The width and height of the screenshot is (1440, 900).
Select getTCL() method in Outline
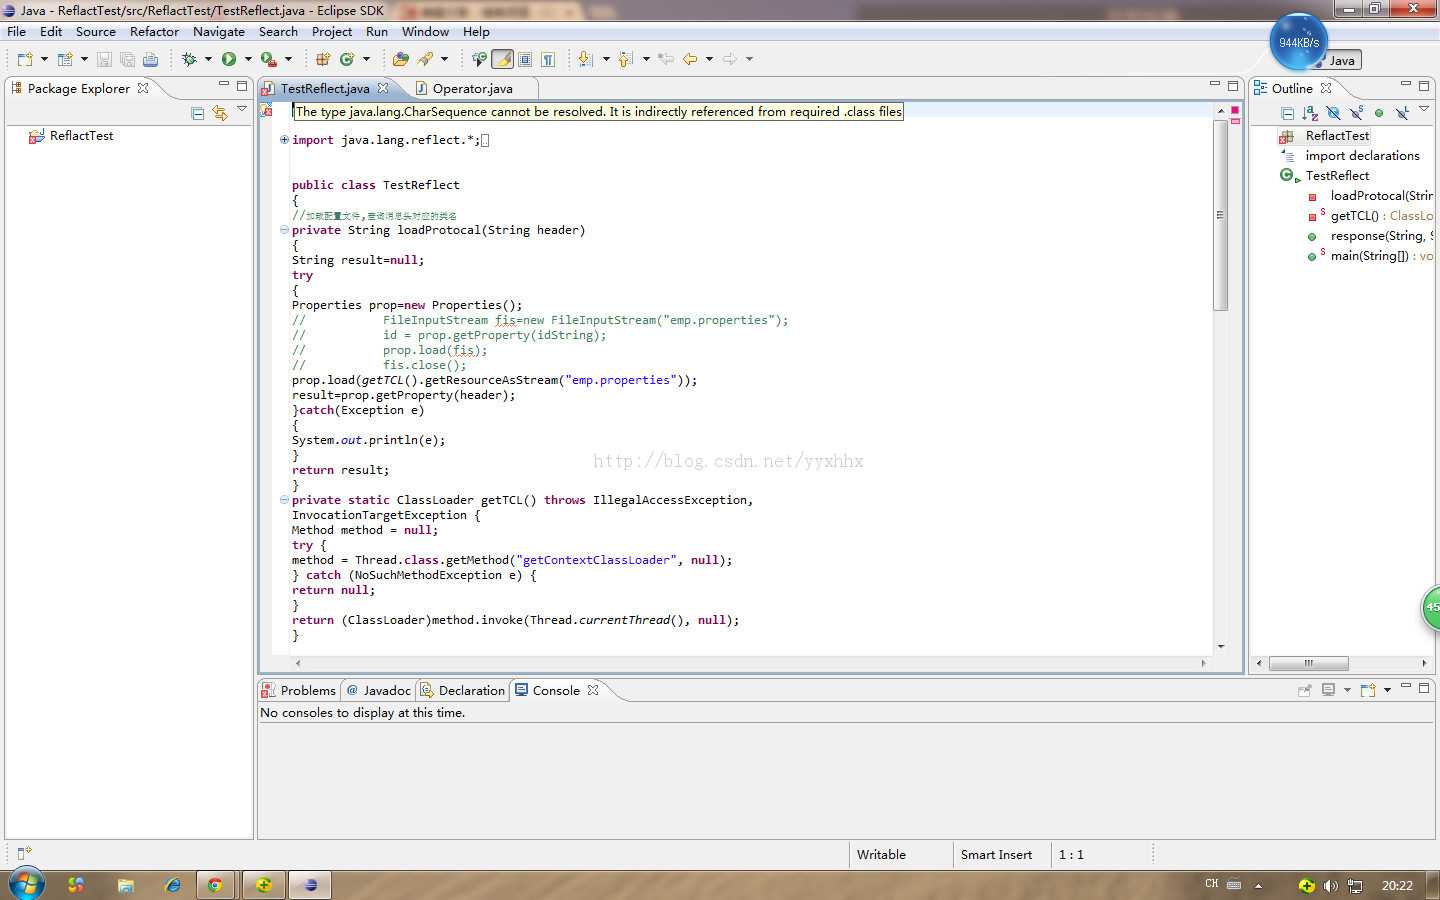(x=1354, y=215)
